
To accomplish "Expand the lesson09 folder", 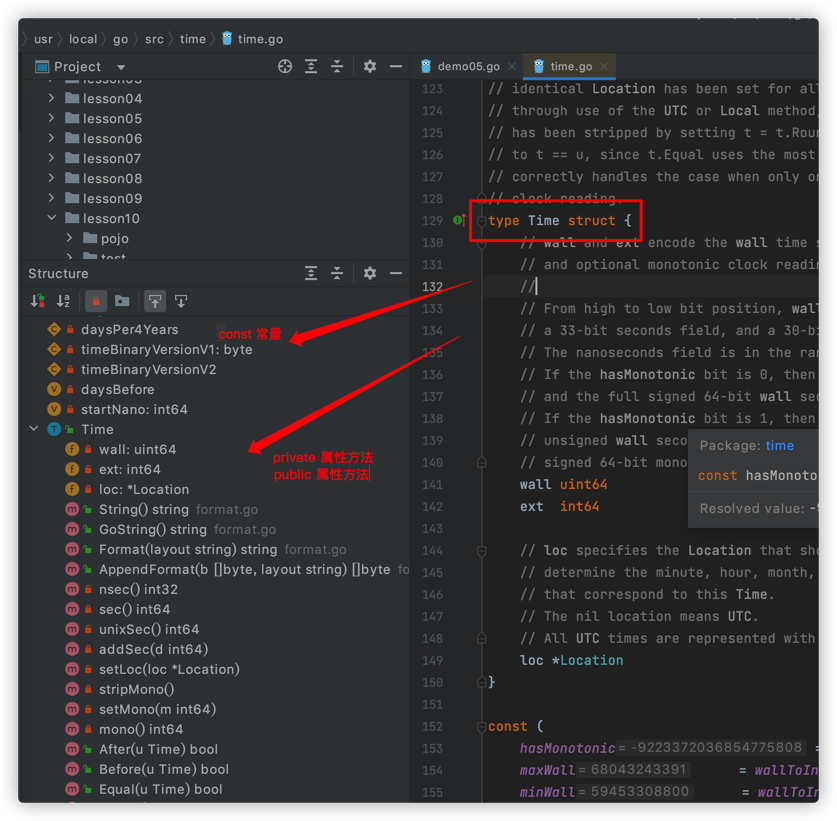I will coord(51,198).
